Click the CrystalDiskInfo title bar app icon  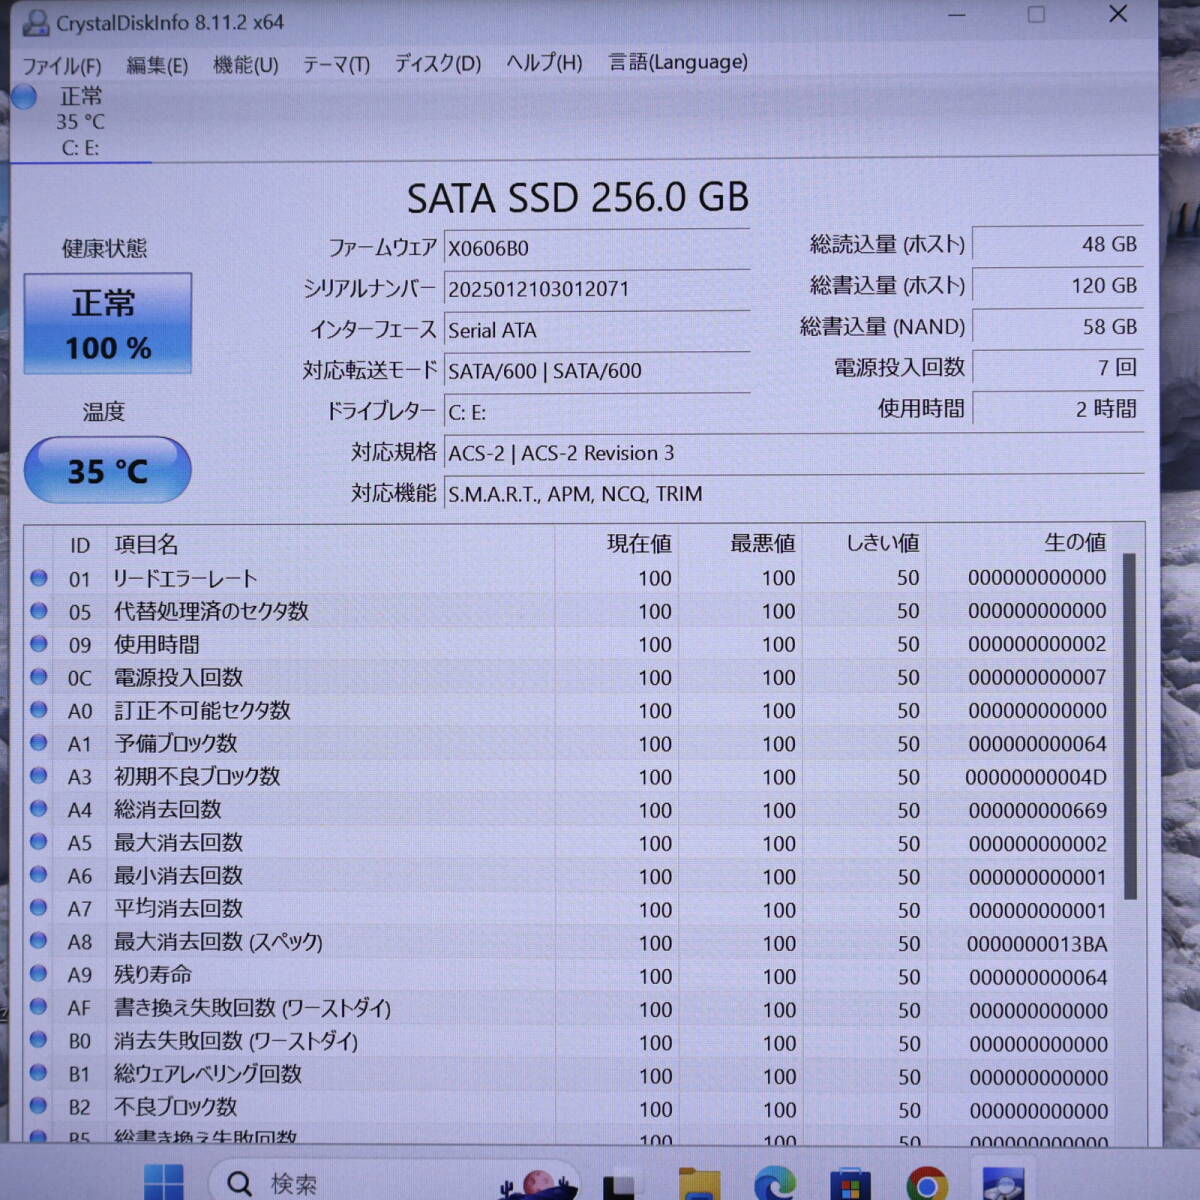(35, 23)
